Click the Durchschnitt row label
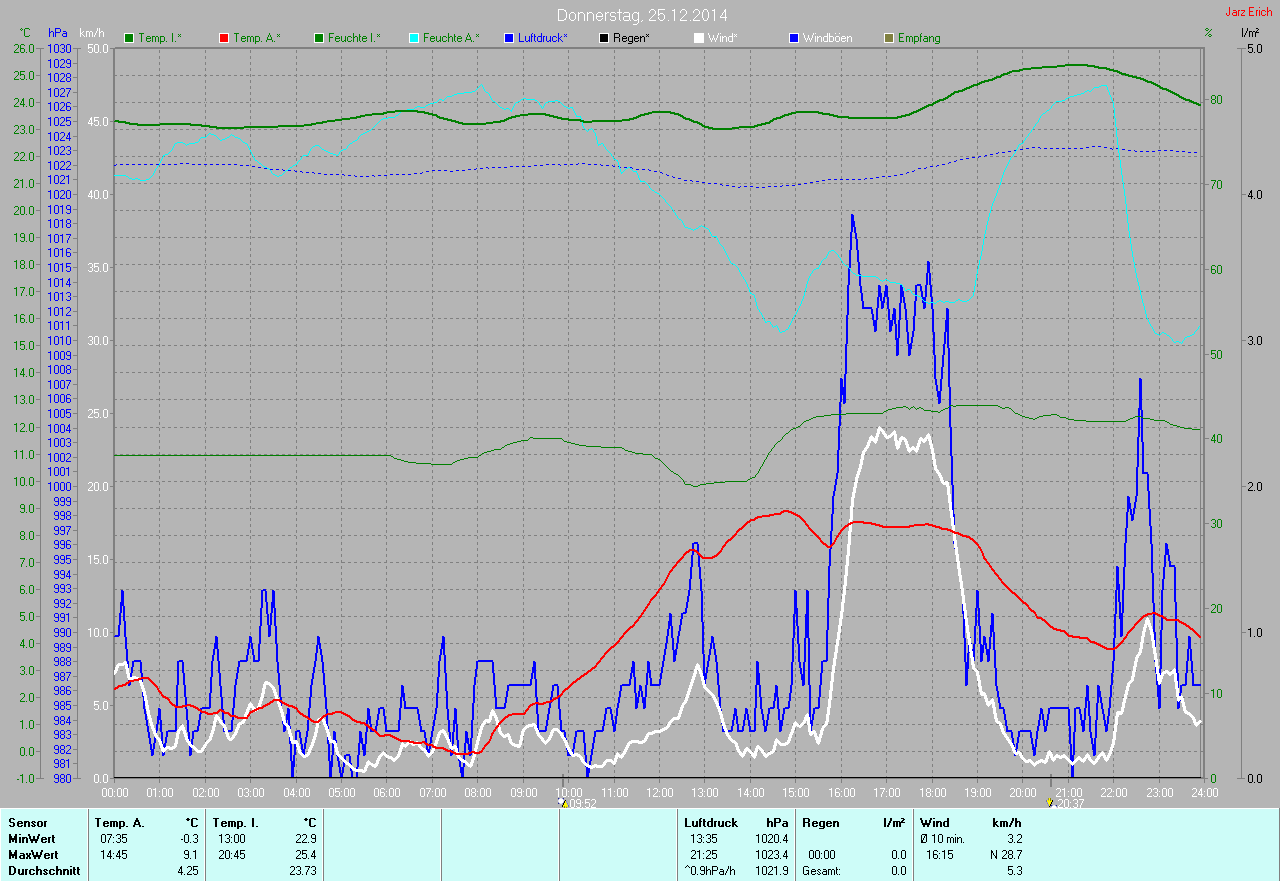The height and width of the screenshot is (881, 1280). 41,871
